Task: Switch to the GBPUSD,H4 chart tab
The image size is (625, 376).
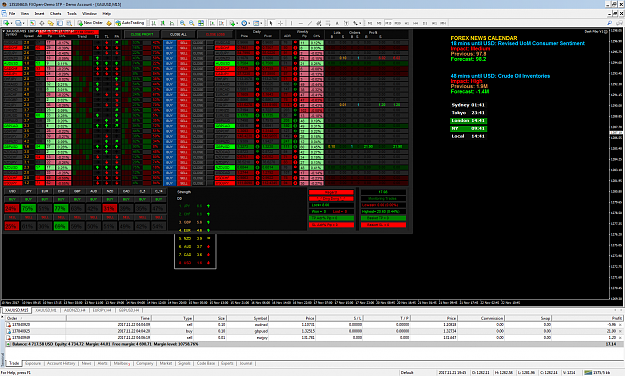Action: click(129, 310)
